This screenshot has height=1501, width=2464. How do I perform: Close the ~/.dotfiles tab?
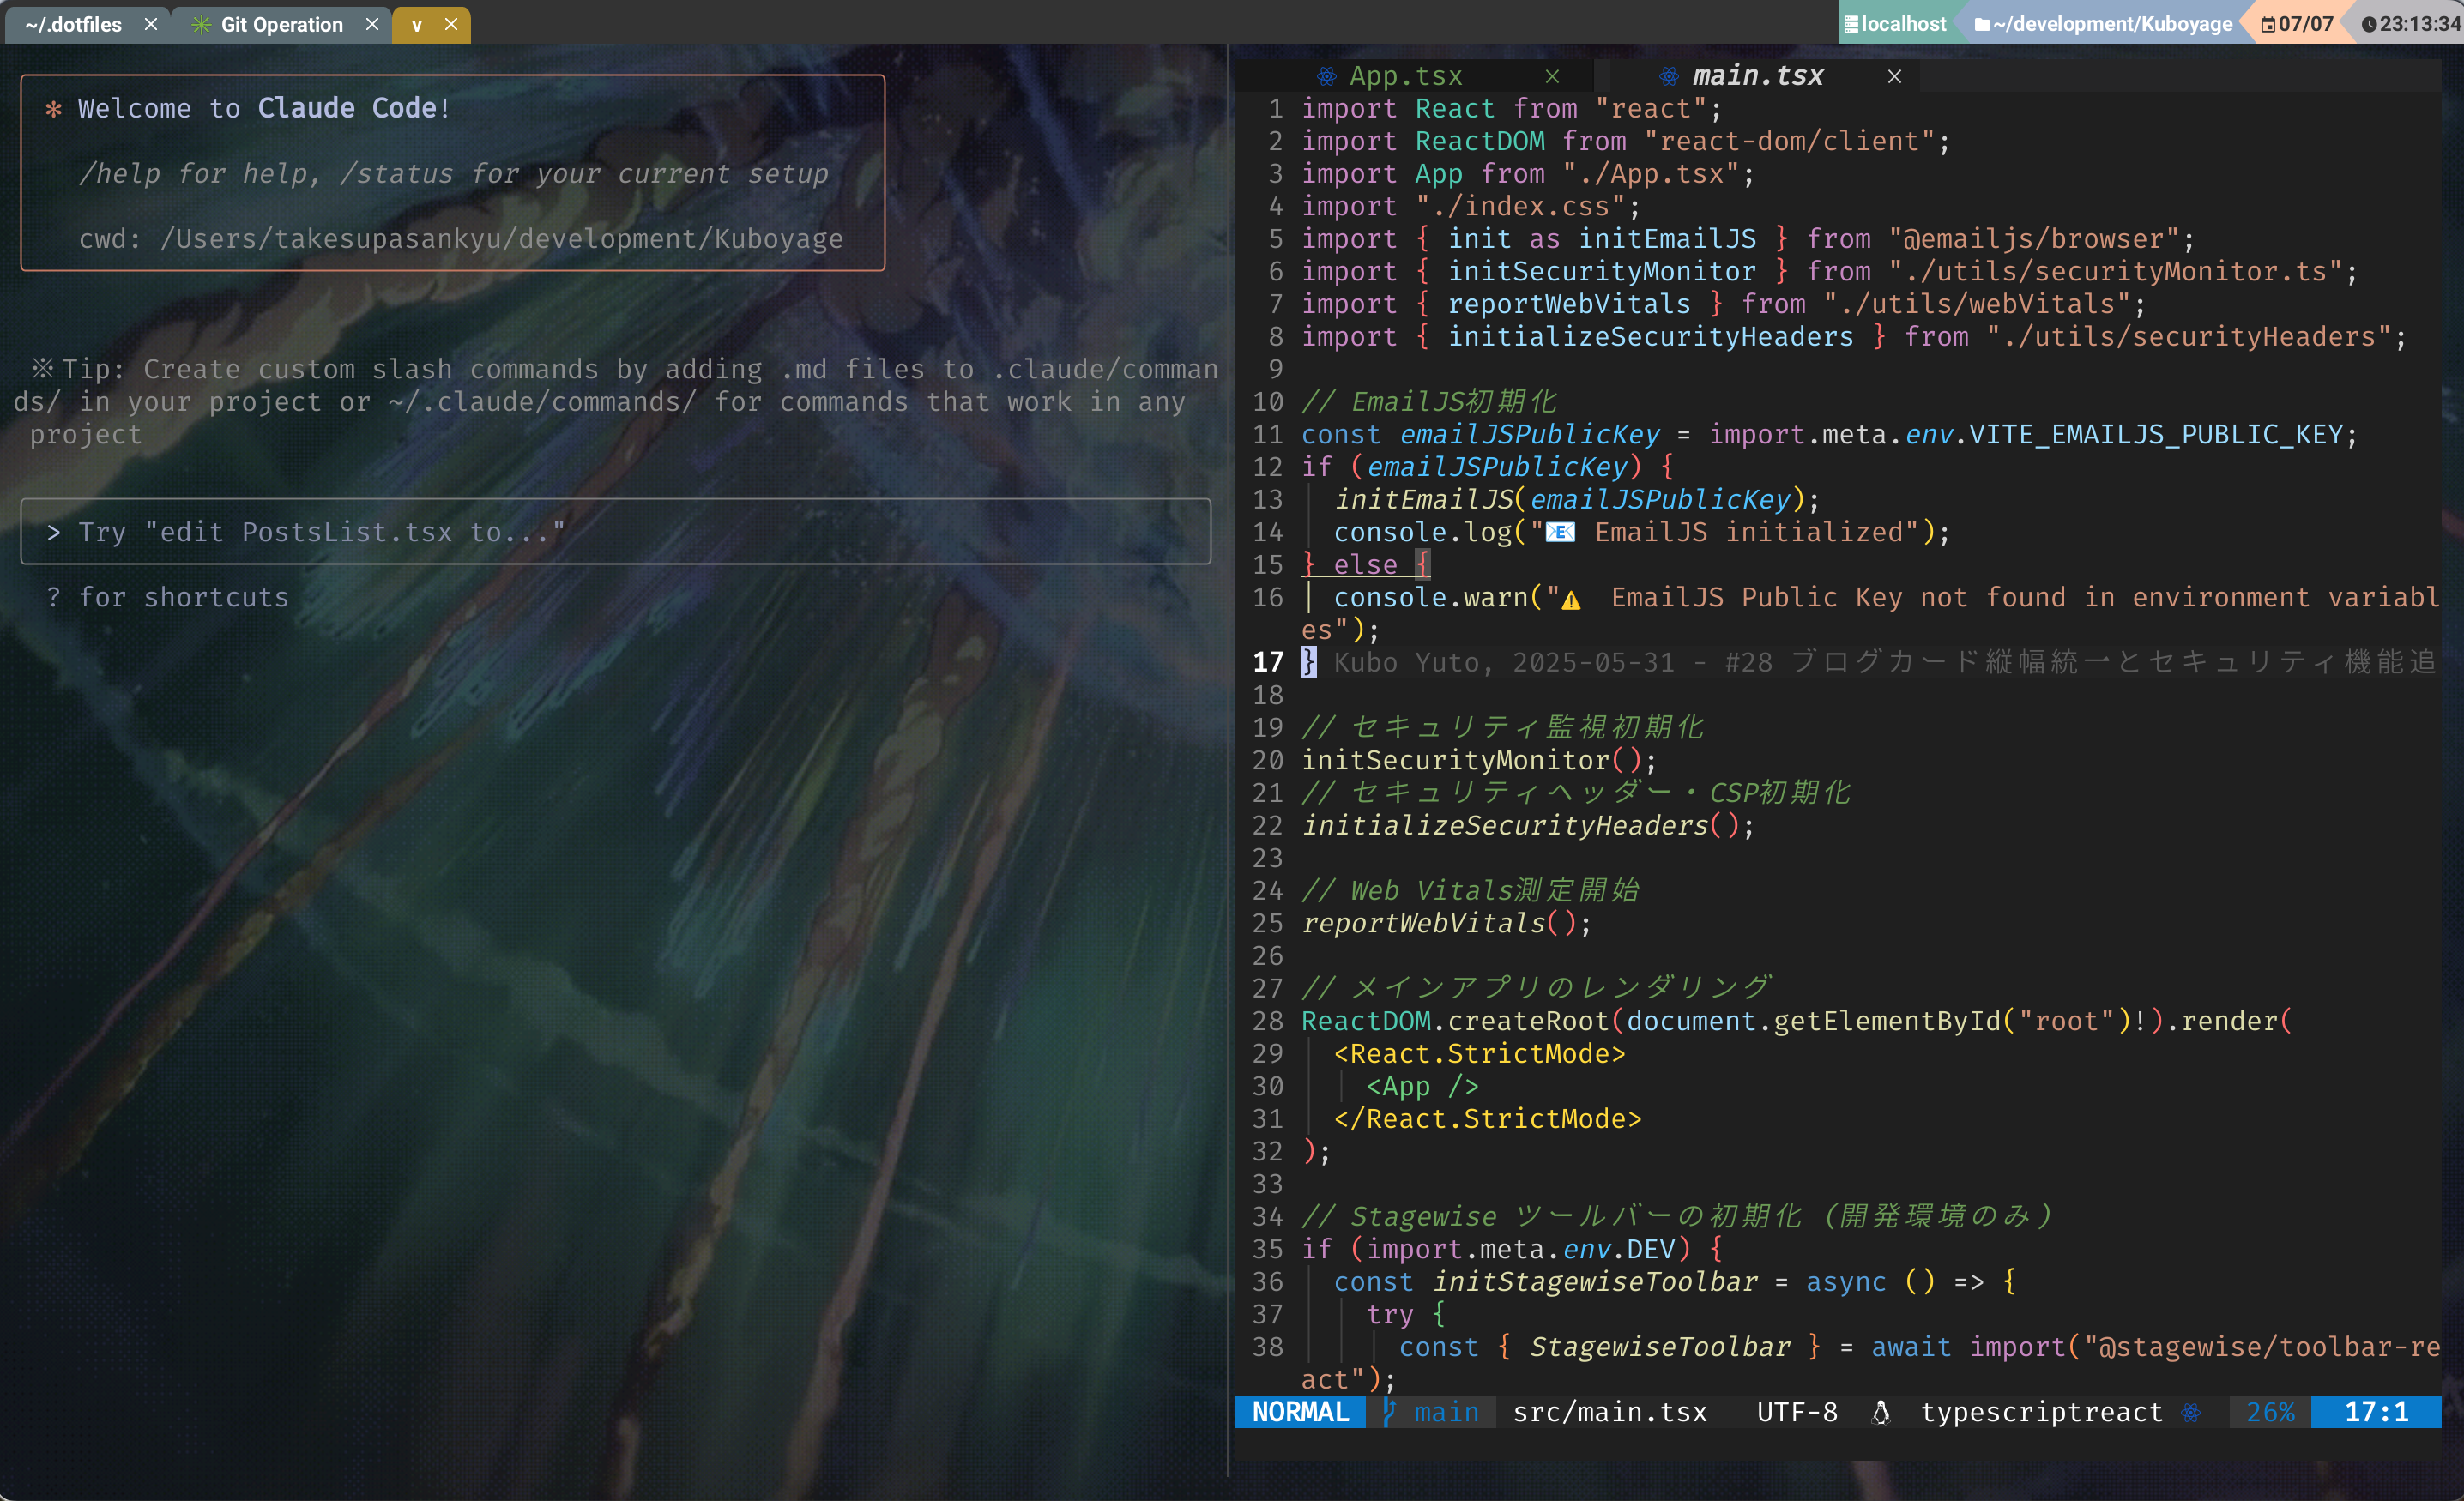151,24
